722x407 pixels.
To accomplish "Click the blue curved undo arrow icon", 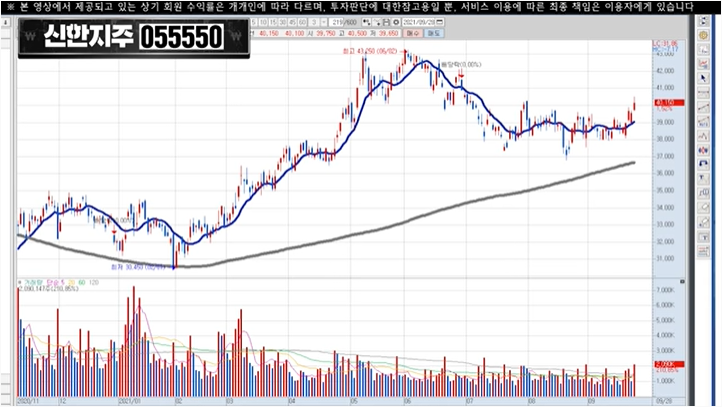I will pyautogui.click(x=703, y=164).
